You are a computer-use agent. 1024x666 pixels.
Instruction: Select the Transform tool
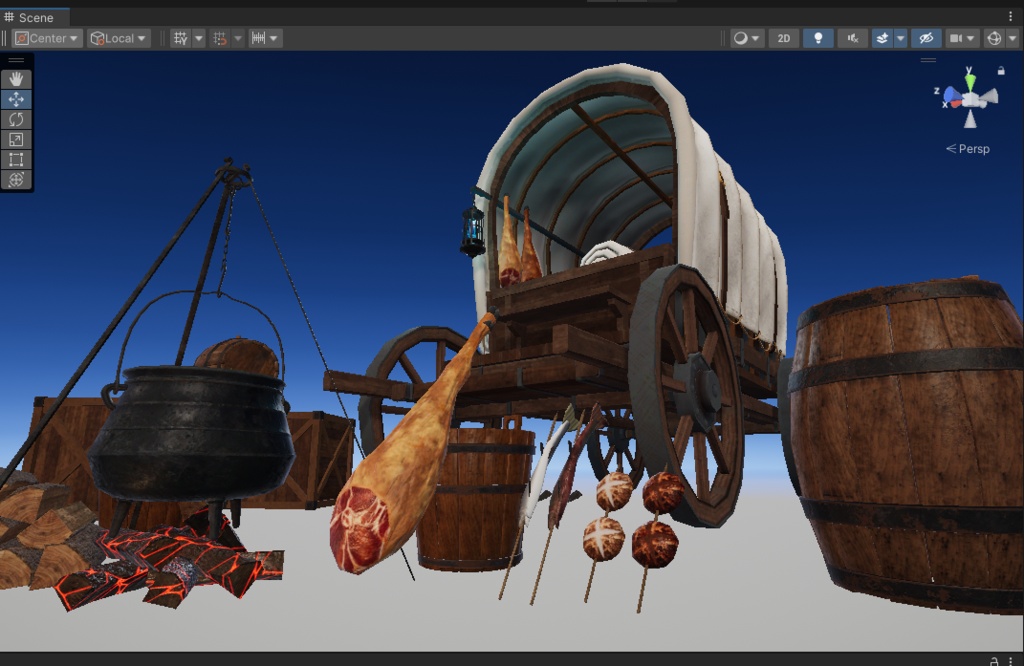[x=16, y=180]
